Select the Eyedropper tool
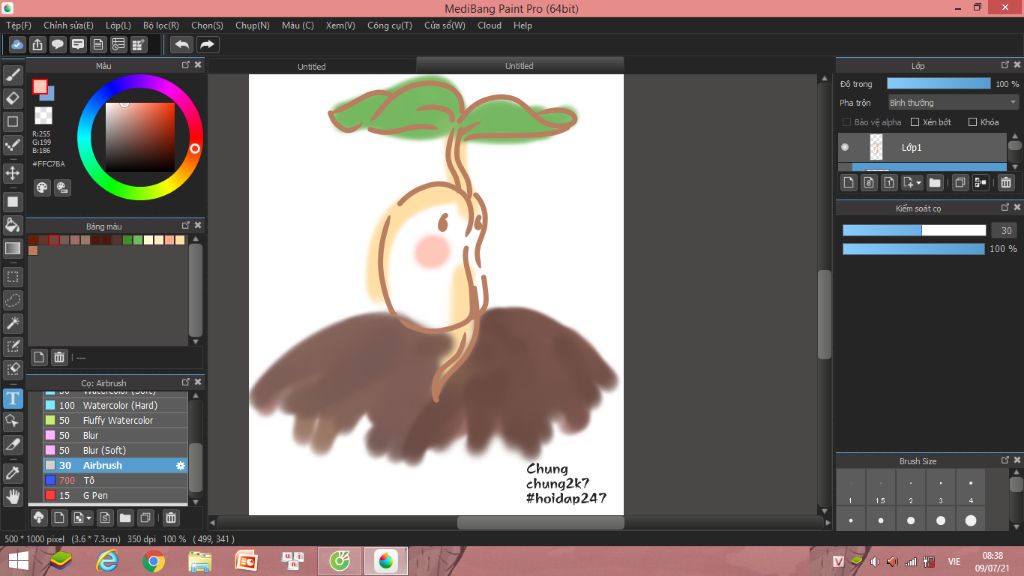Image resolution: width=1024 pixels, height=576 pixels. 12,473
